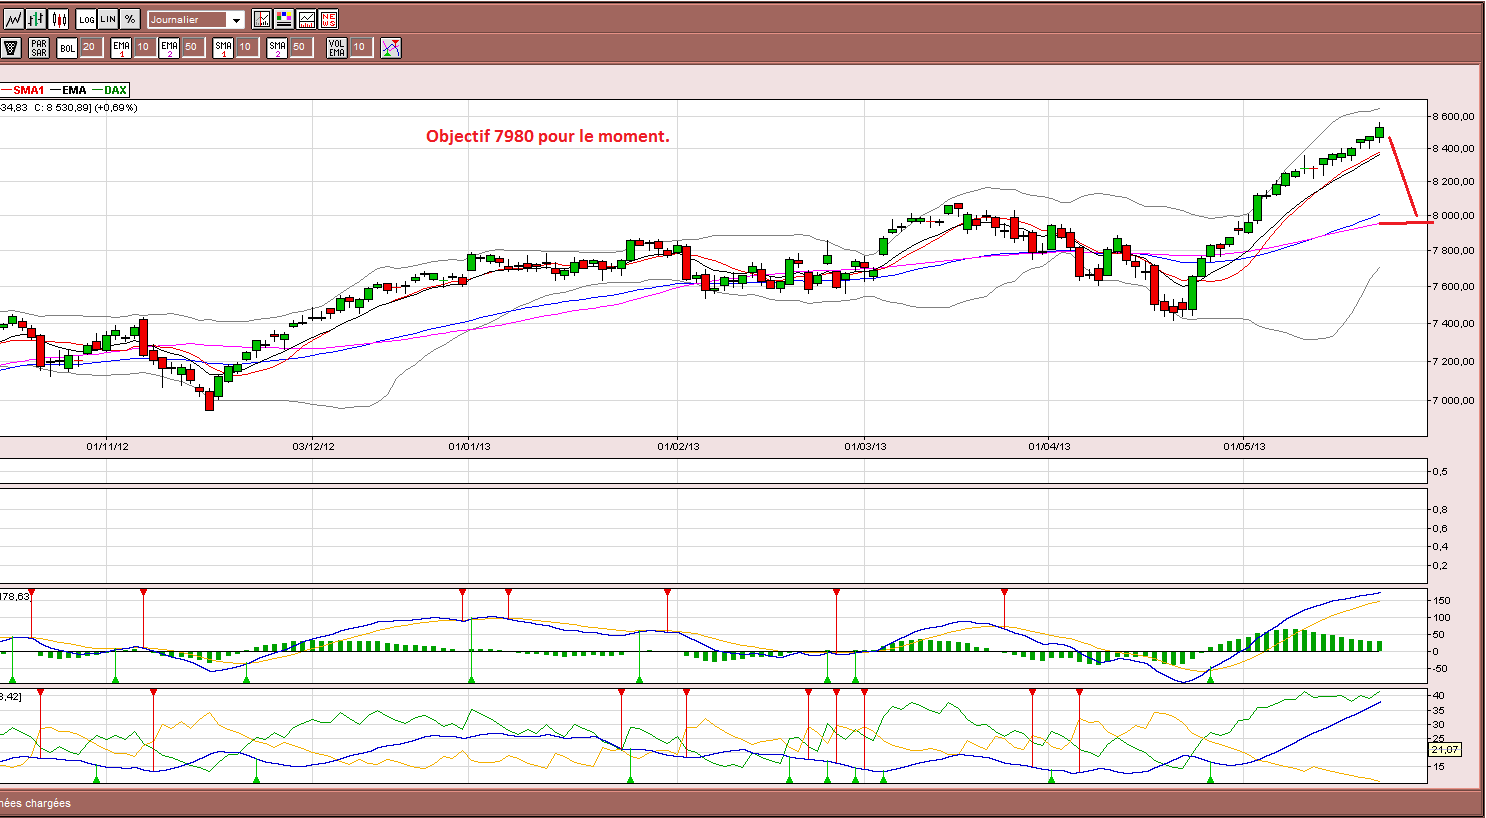1486x818 pixels.
Task: Open the chart cursor analysis tool icon
Action: (x=262, y=19)
